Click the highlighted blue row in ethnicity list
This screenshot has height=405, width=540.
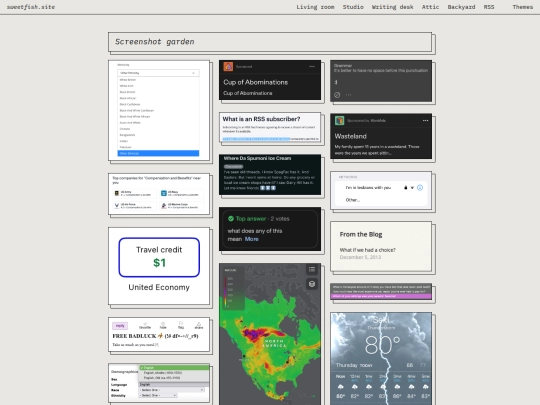pos(158,153)
